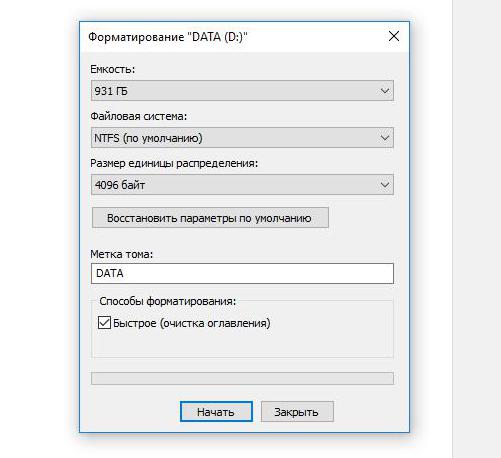Click the allocation unit size chevron arrow
The height and width of the screenshot is (458, 501).
pos(385,185)
